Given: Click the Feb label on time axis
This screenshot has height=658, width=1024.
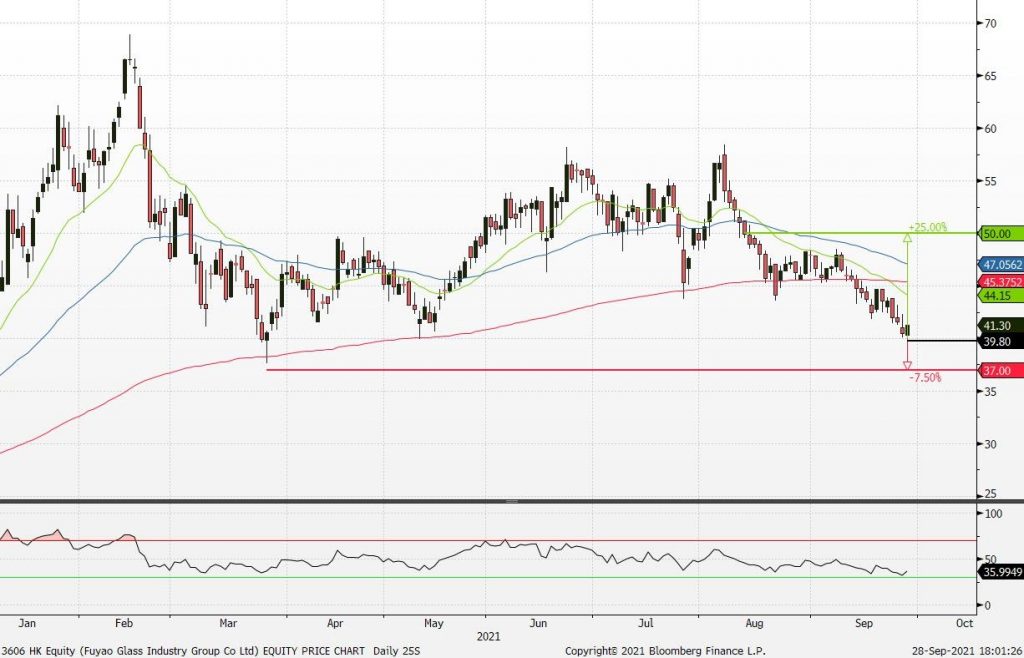Looking at the screenshot, I should pyautogui.click(x=123, y=623).
